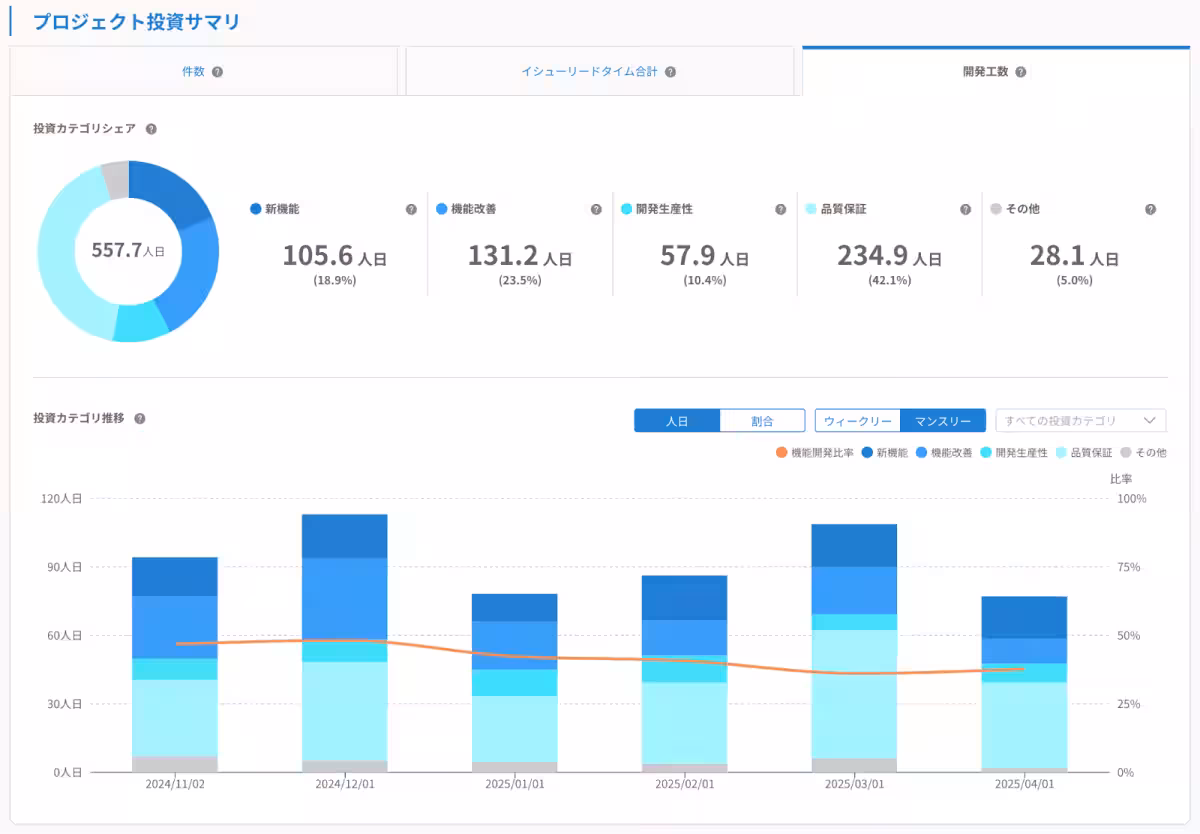Click help icon in 新機能 card

(x=411, y=210)
